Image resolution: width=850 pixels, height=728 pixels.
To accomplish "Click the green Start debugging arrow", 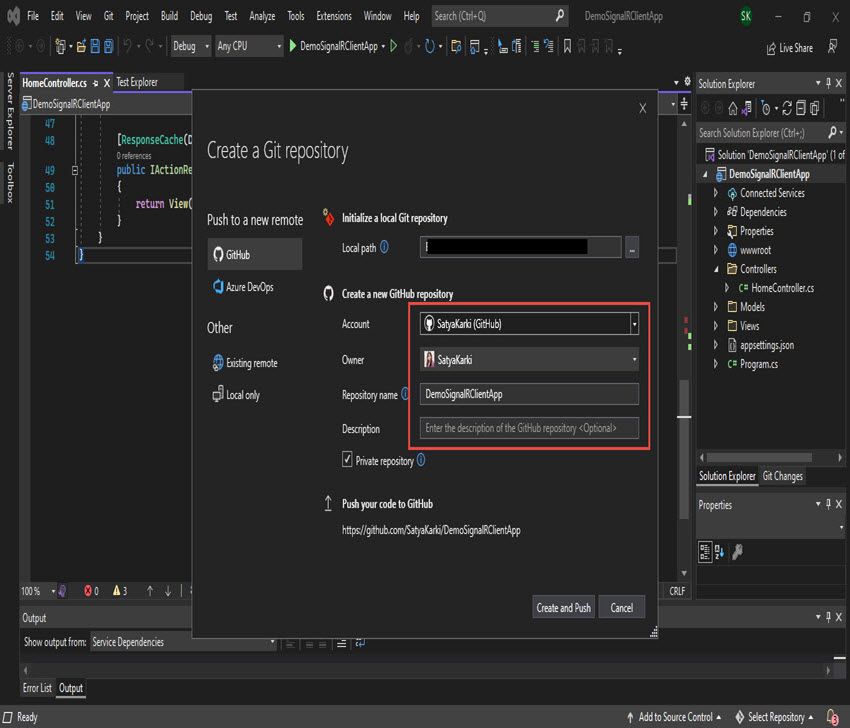I will click(293, 46).
